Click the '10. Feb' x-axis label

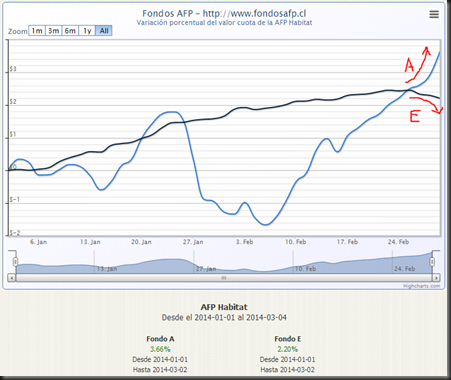click(295, 242)
